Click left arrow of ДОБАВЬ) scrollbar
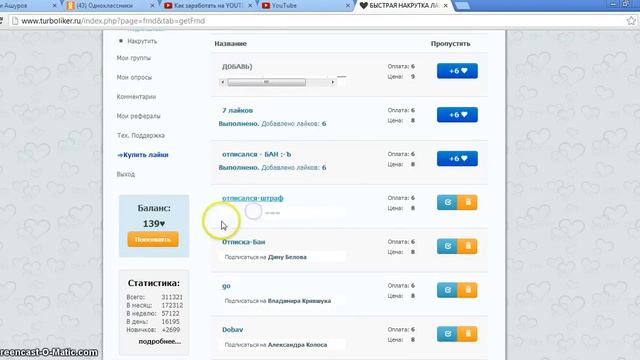 222,82
